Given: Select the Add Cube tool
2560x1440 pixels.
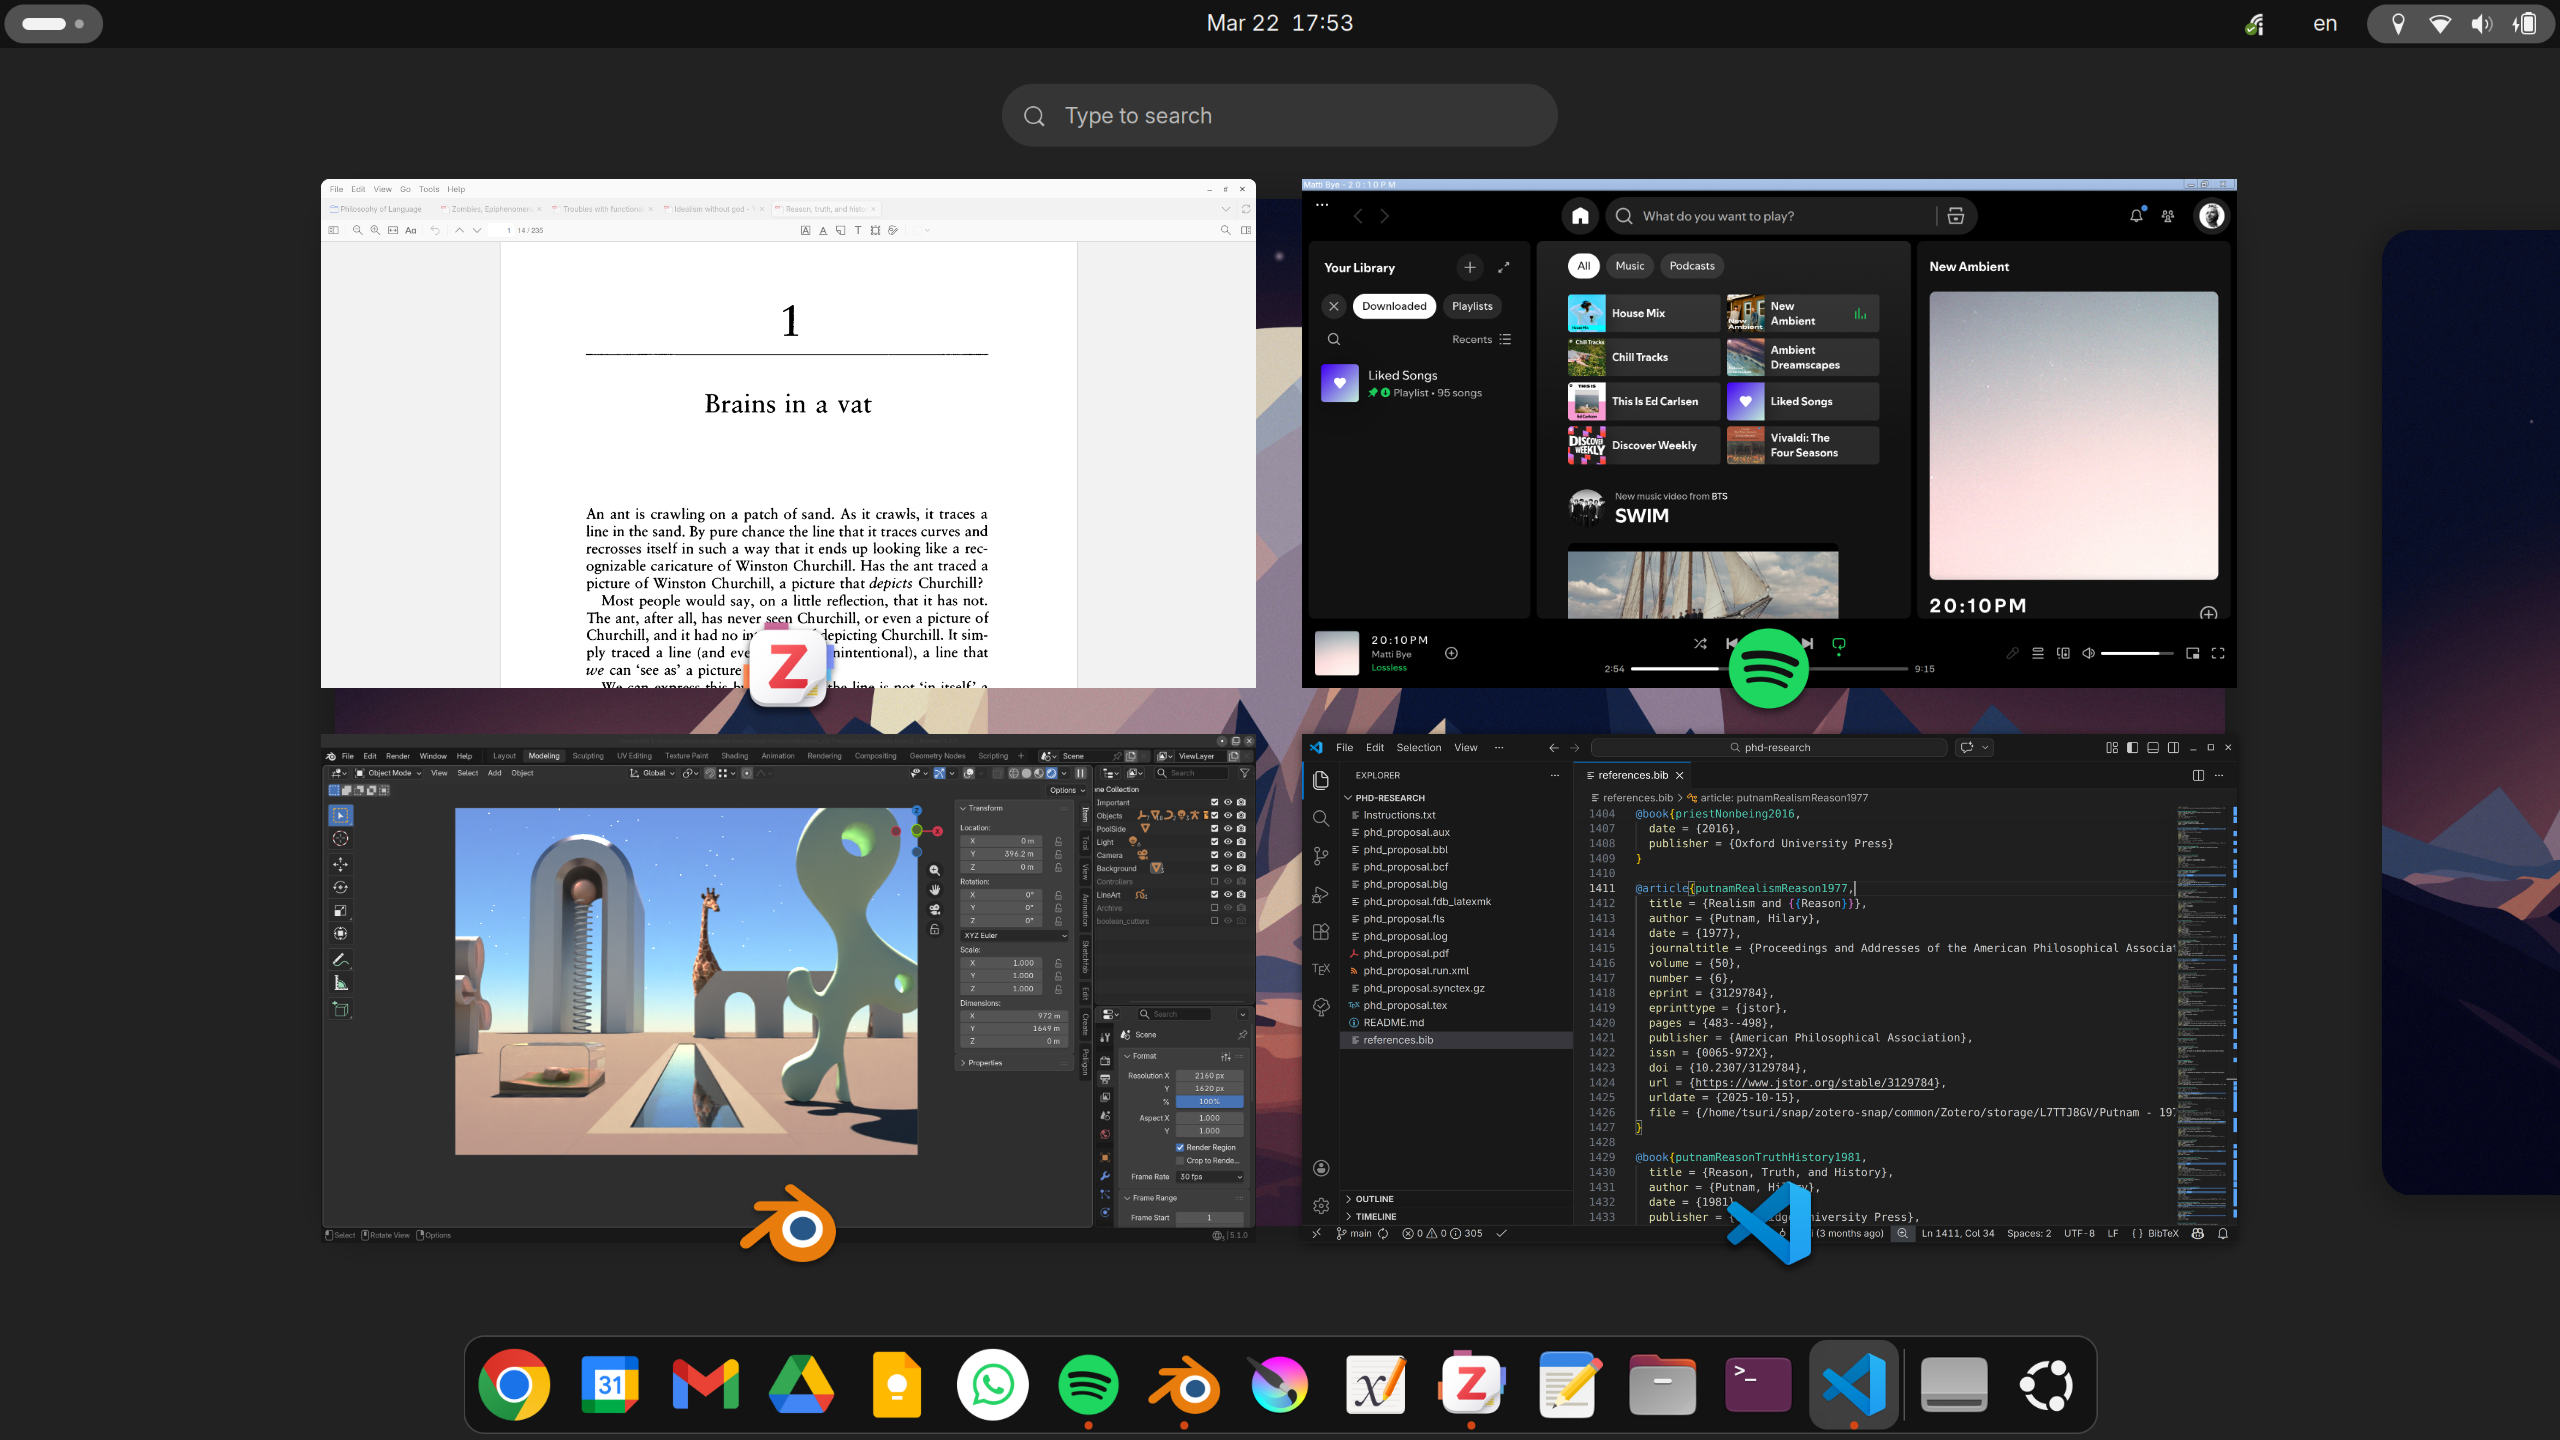Looking at the screenshot, I should [x=341, y=1008].
